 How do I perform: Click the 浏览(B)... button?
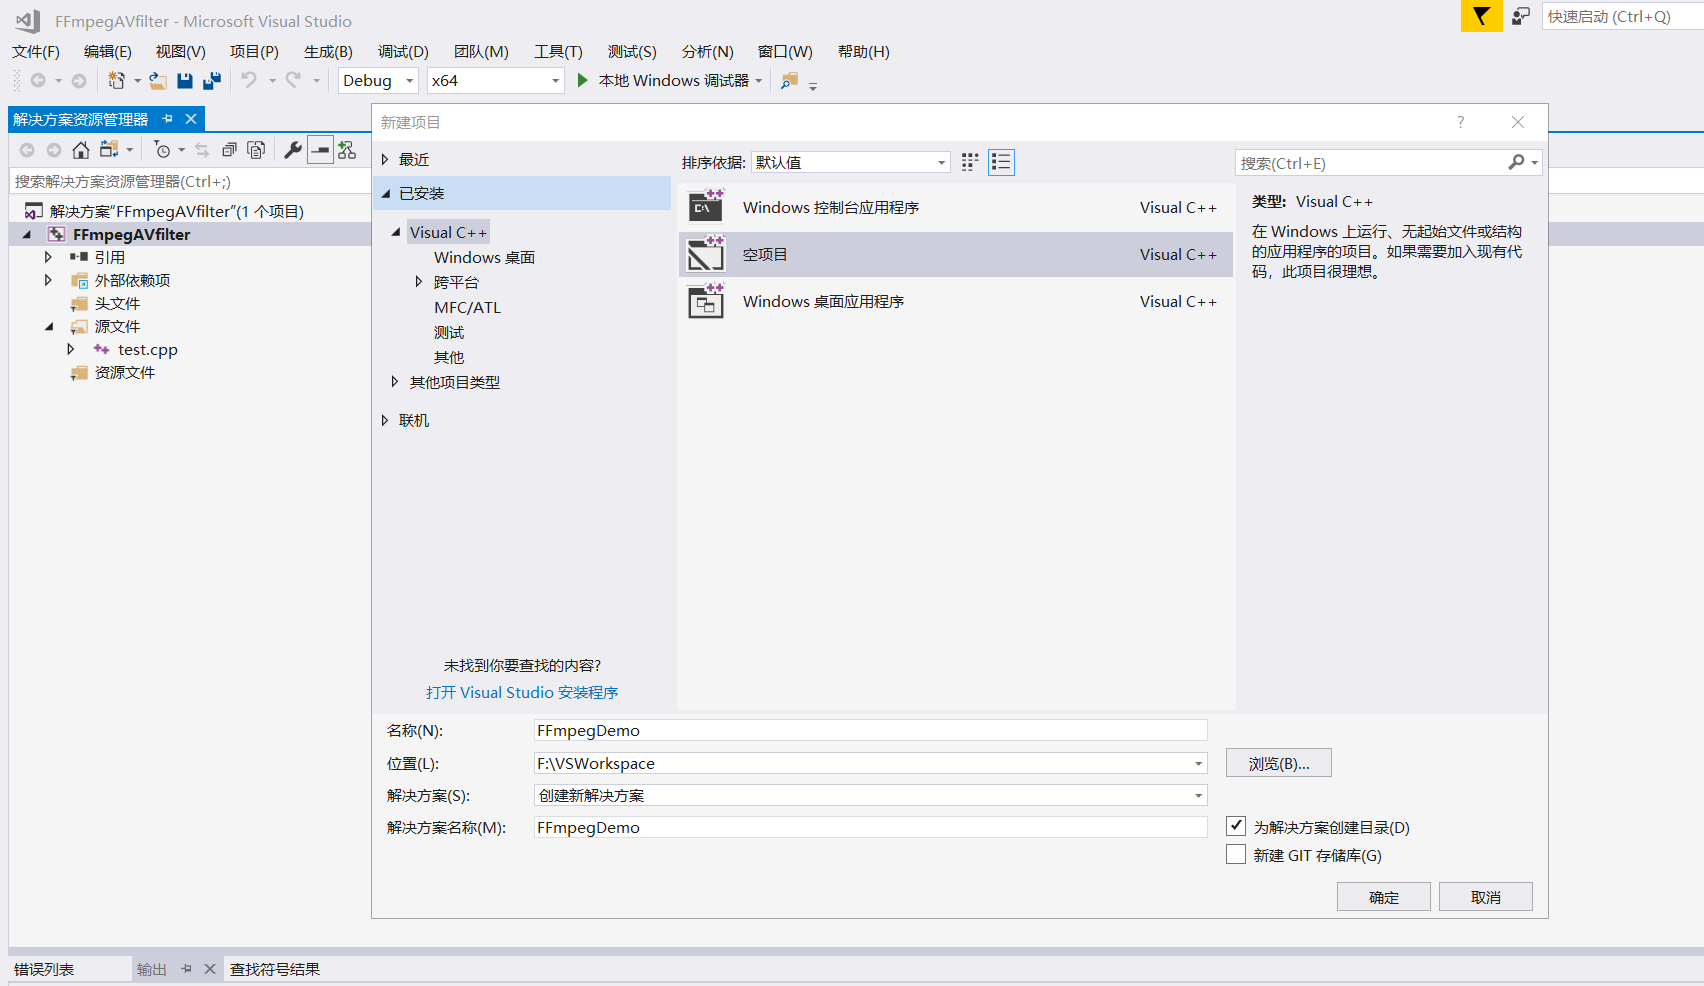pos(1278,762)
